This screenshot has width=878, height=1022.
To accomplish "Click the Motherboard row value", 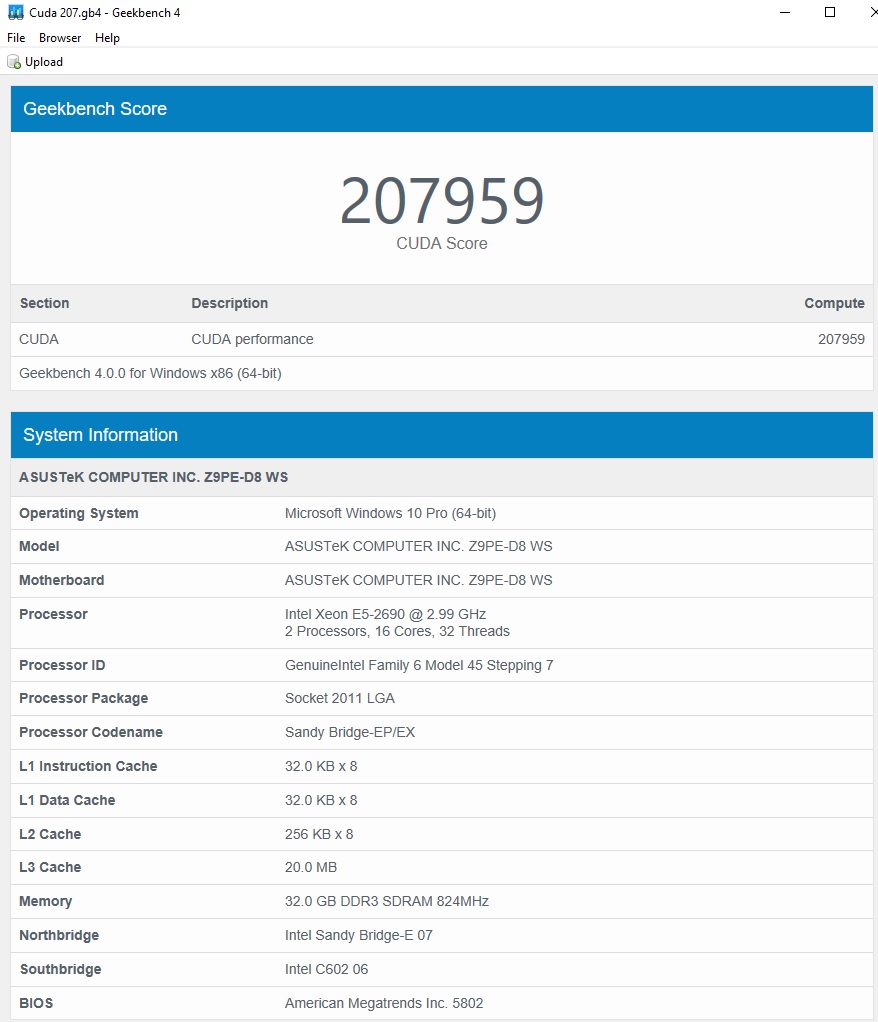I will tap(418, 580).
